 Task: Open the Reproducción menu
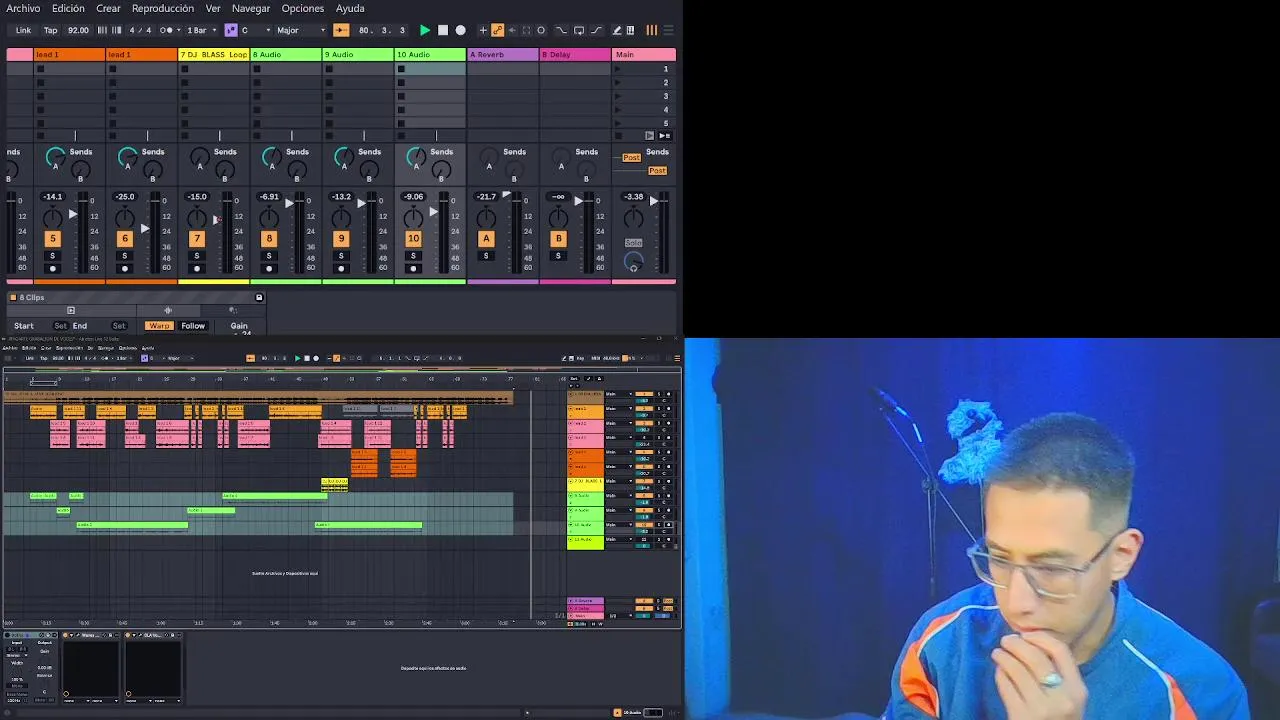click(163, 8)
